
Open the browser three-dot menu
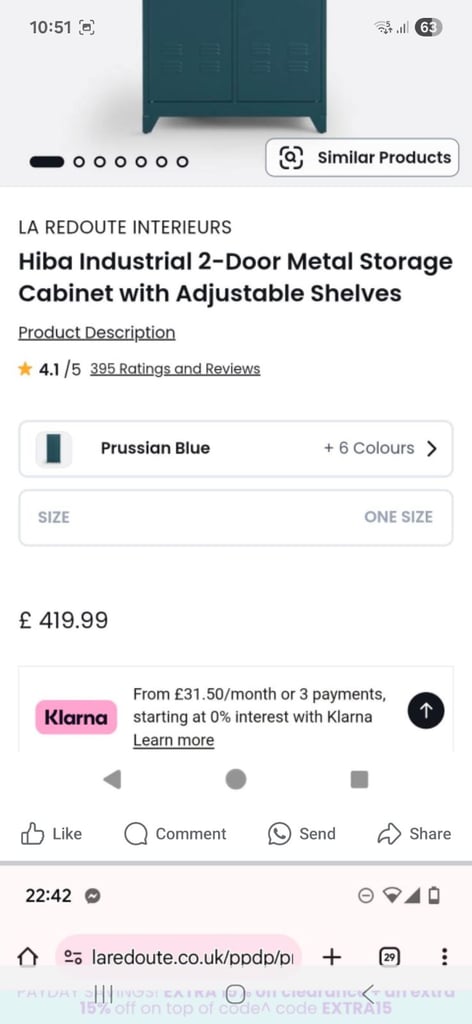click(445, 957)
